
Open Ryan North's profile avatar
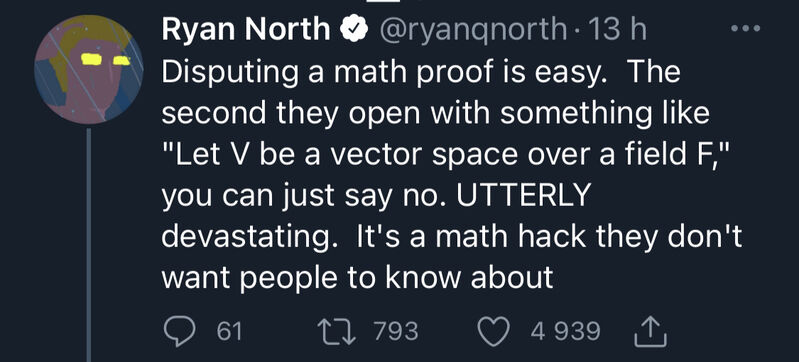[89, 69]
